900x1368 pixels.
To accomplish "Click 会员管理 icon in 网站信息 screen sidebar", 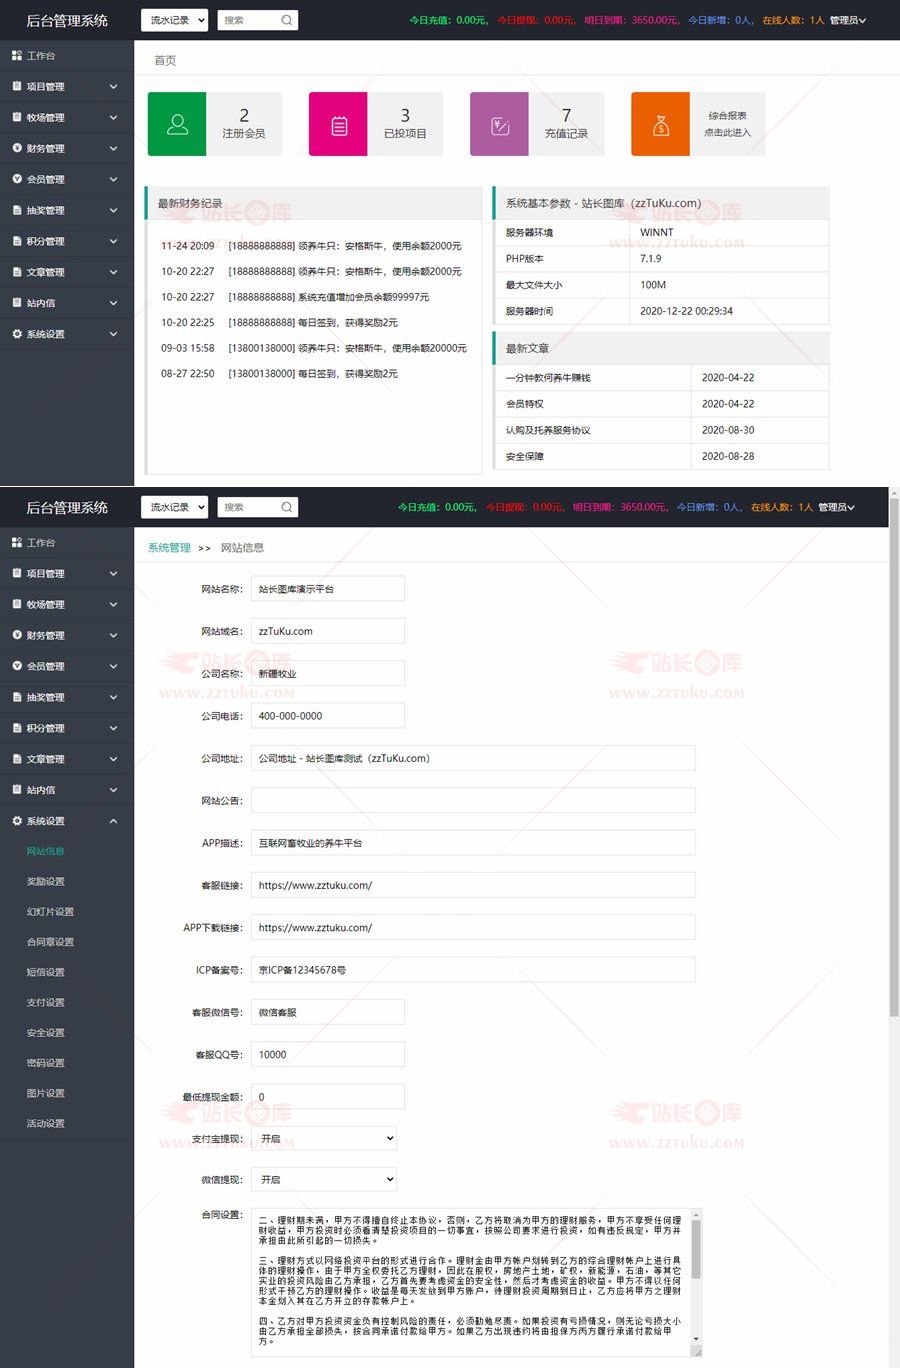I will (16, 666).
